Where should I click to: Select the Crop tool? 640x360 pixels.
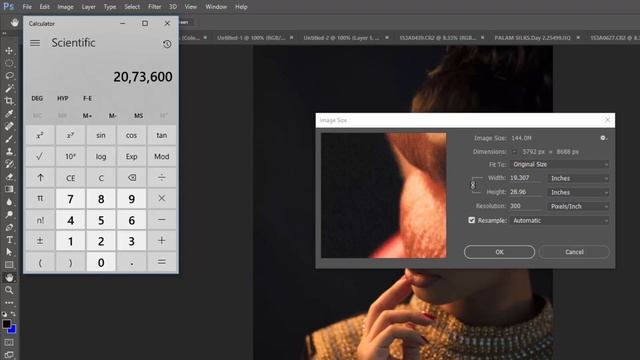pos(9,101)
